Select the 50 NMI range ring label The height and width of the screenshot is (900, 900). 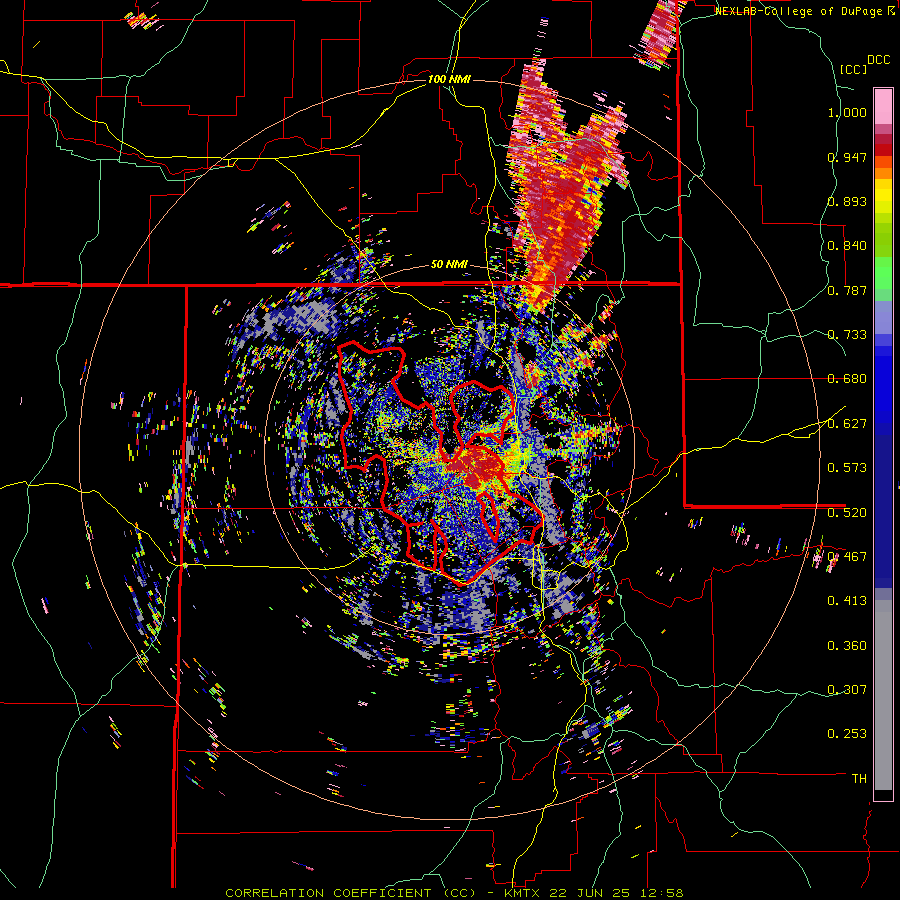coord(449,265)
